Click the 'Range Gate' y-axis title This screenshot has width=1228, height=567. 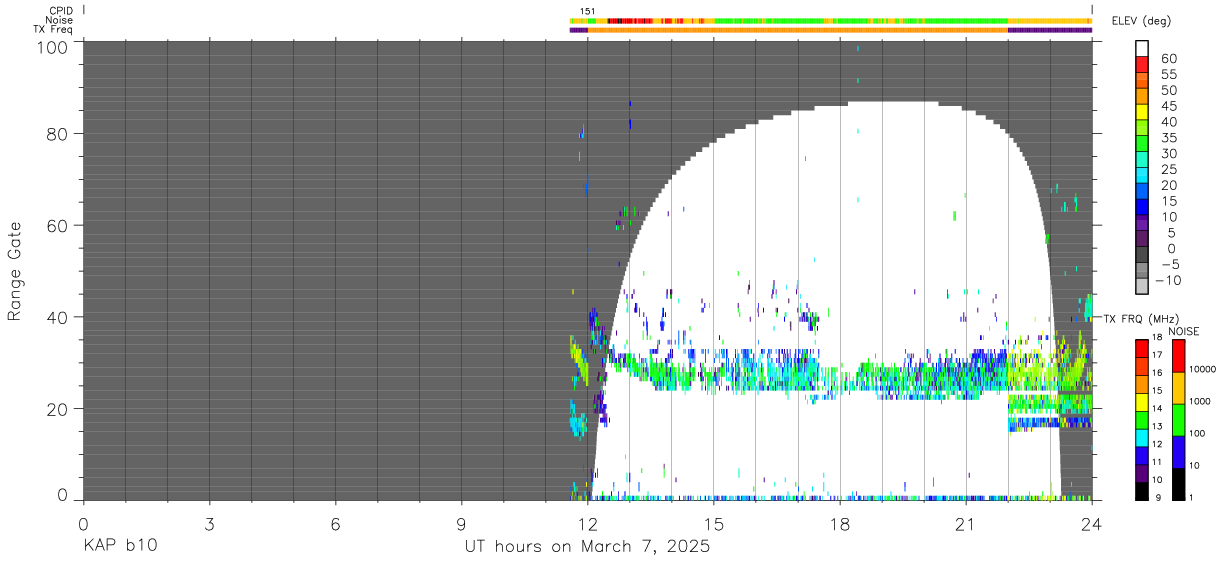coord(15,271)
